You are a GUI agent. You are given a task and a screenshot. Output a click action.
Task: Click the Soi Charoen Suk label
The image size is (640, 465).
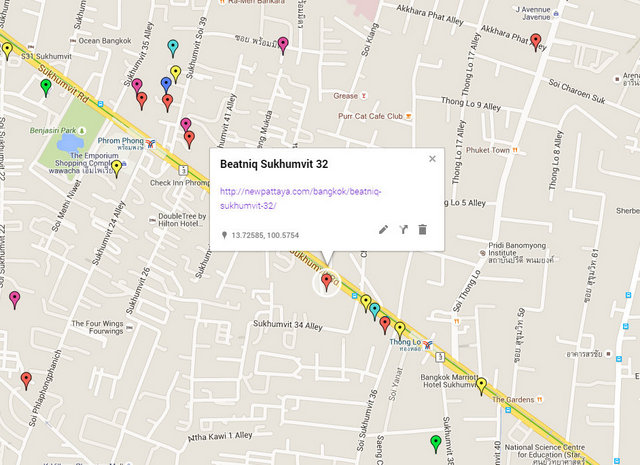(577, 91)
